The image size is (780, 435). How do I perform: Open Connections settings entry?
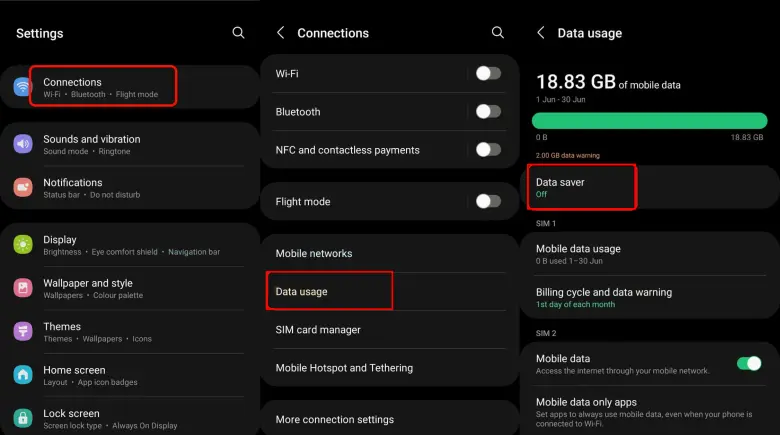point(129,87)
